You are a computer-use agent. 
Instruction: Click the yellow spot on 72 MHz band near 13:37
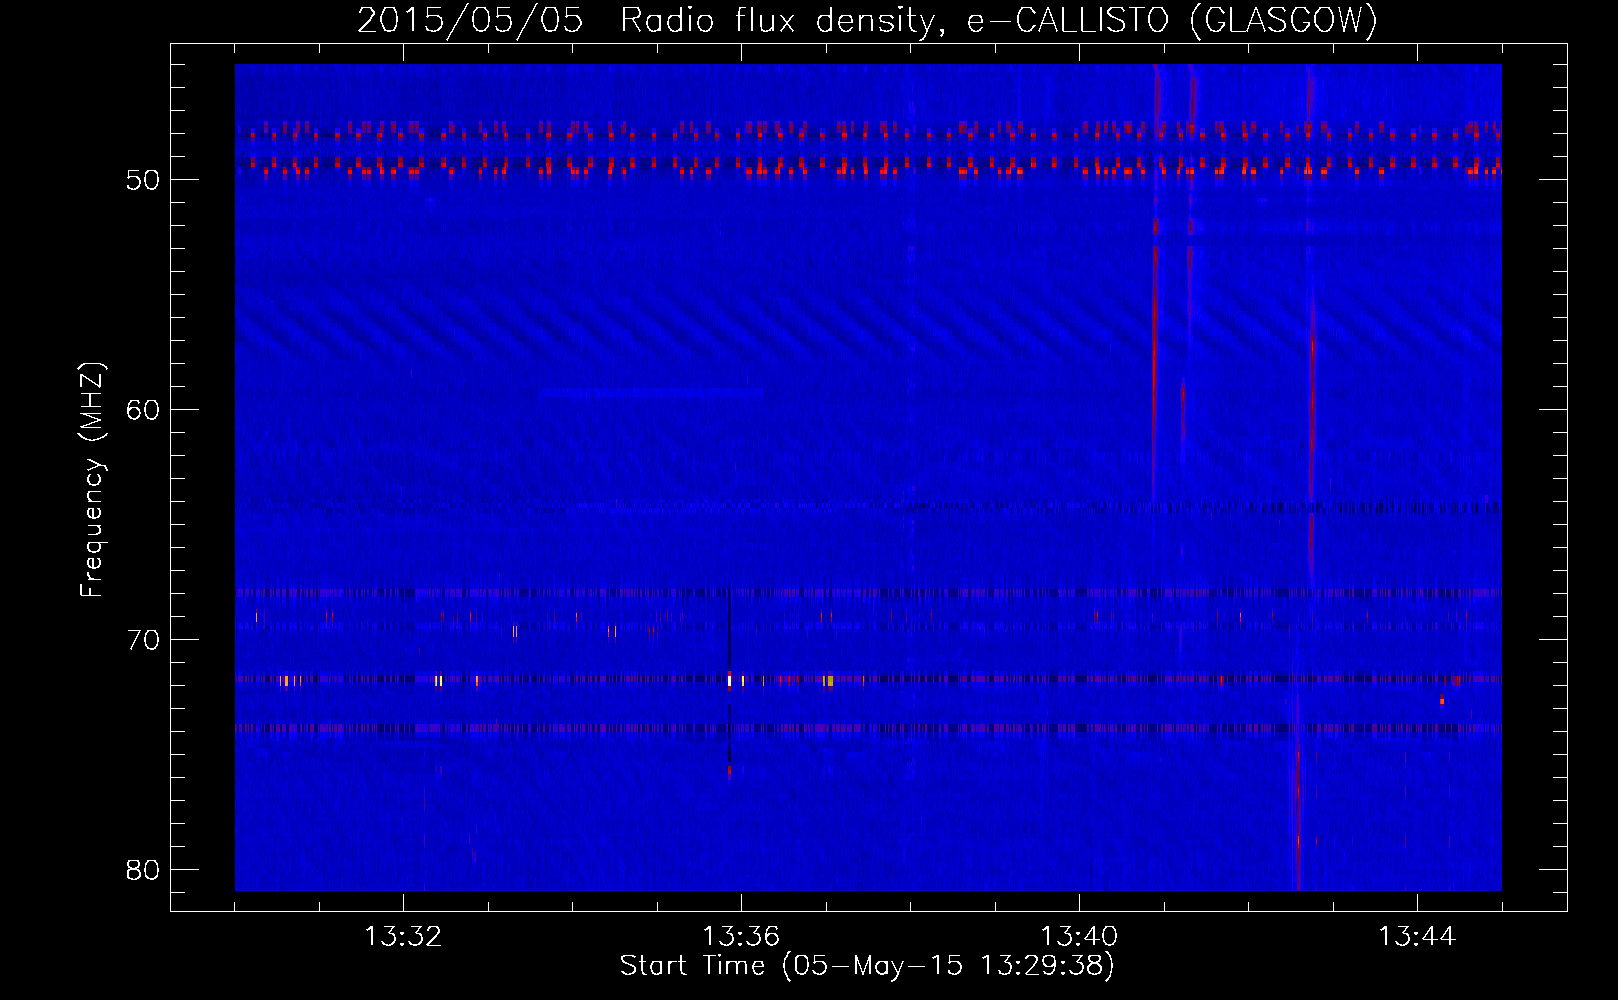pyautogui.click(x=829, y=680)
